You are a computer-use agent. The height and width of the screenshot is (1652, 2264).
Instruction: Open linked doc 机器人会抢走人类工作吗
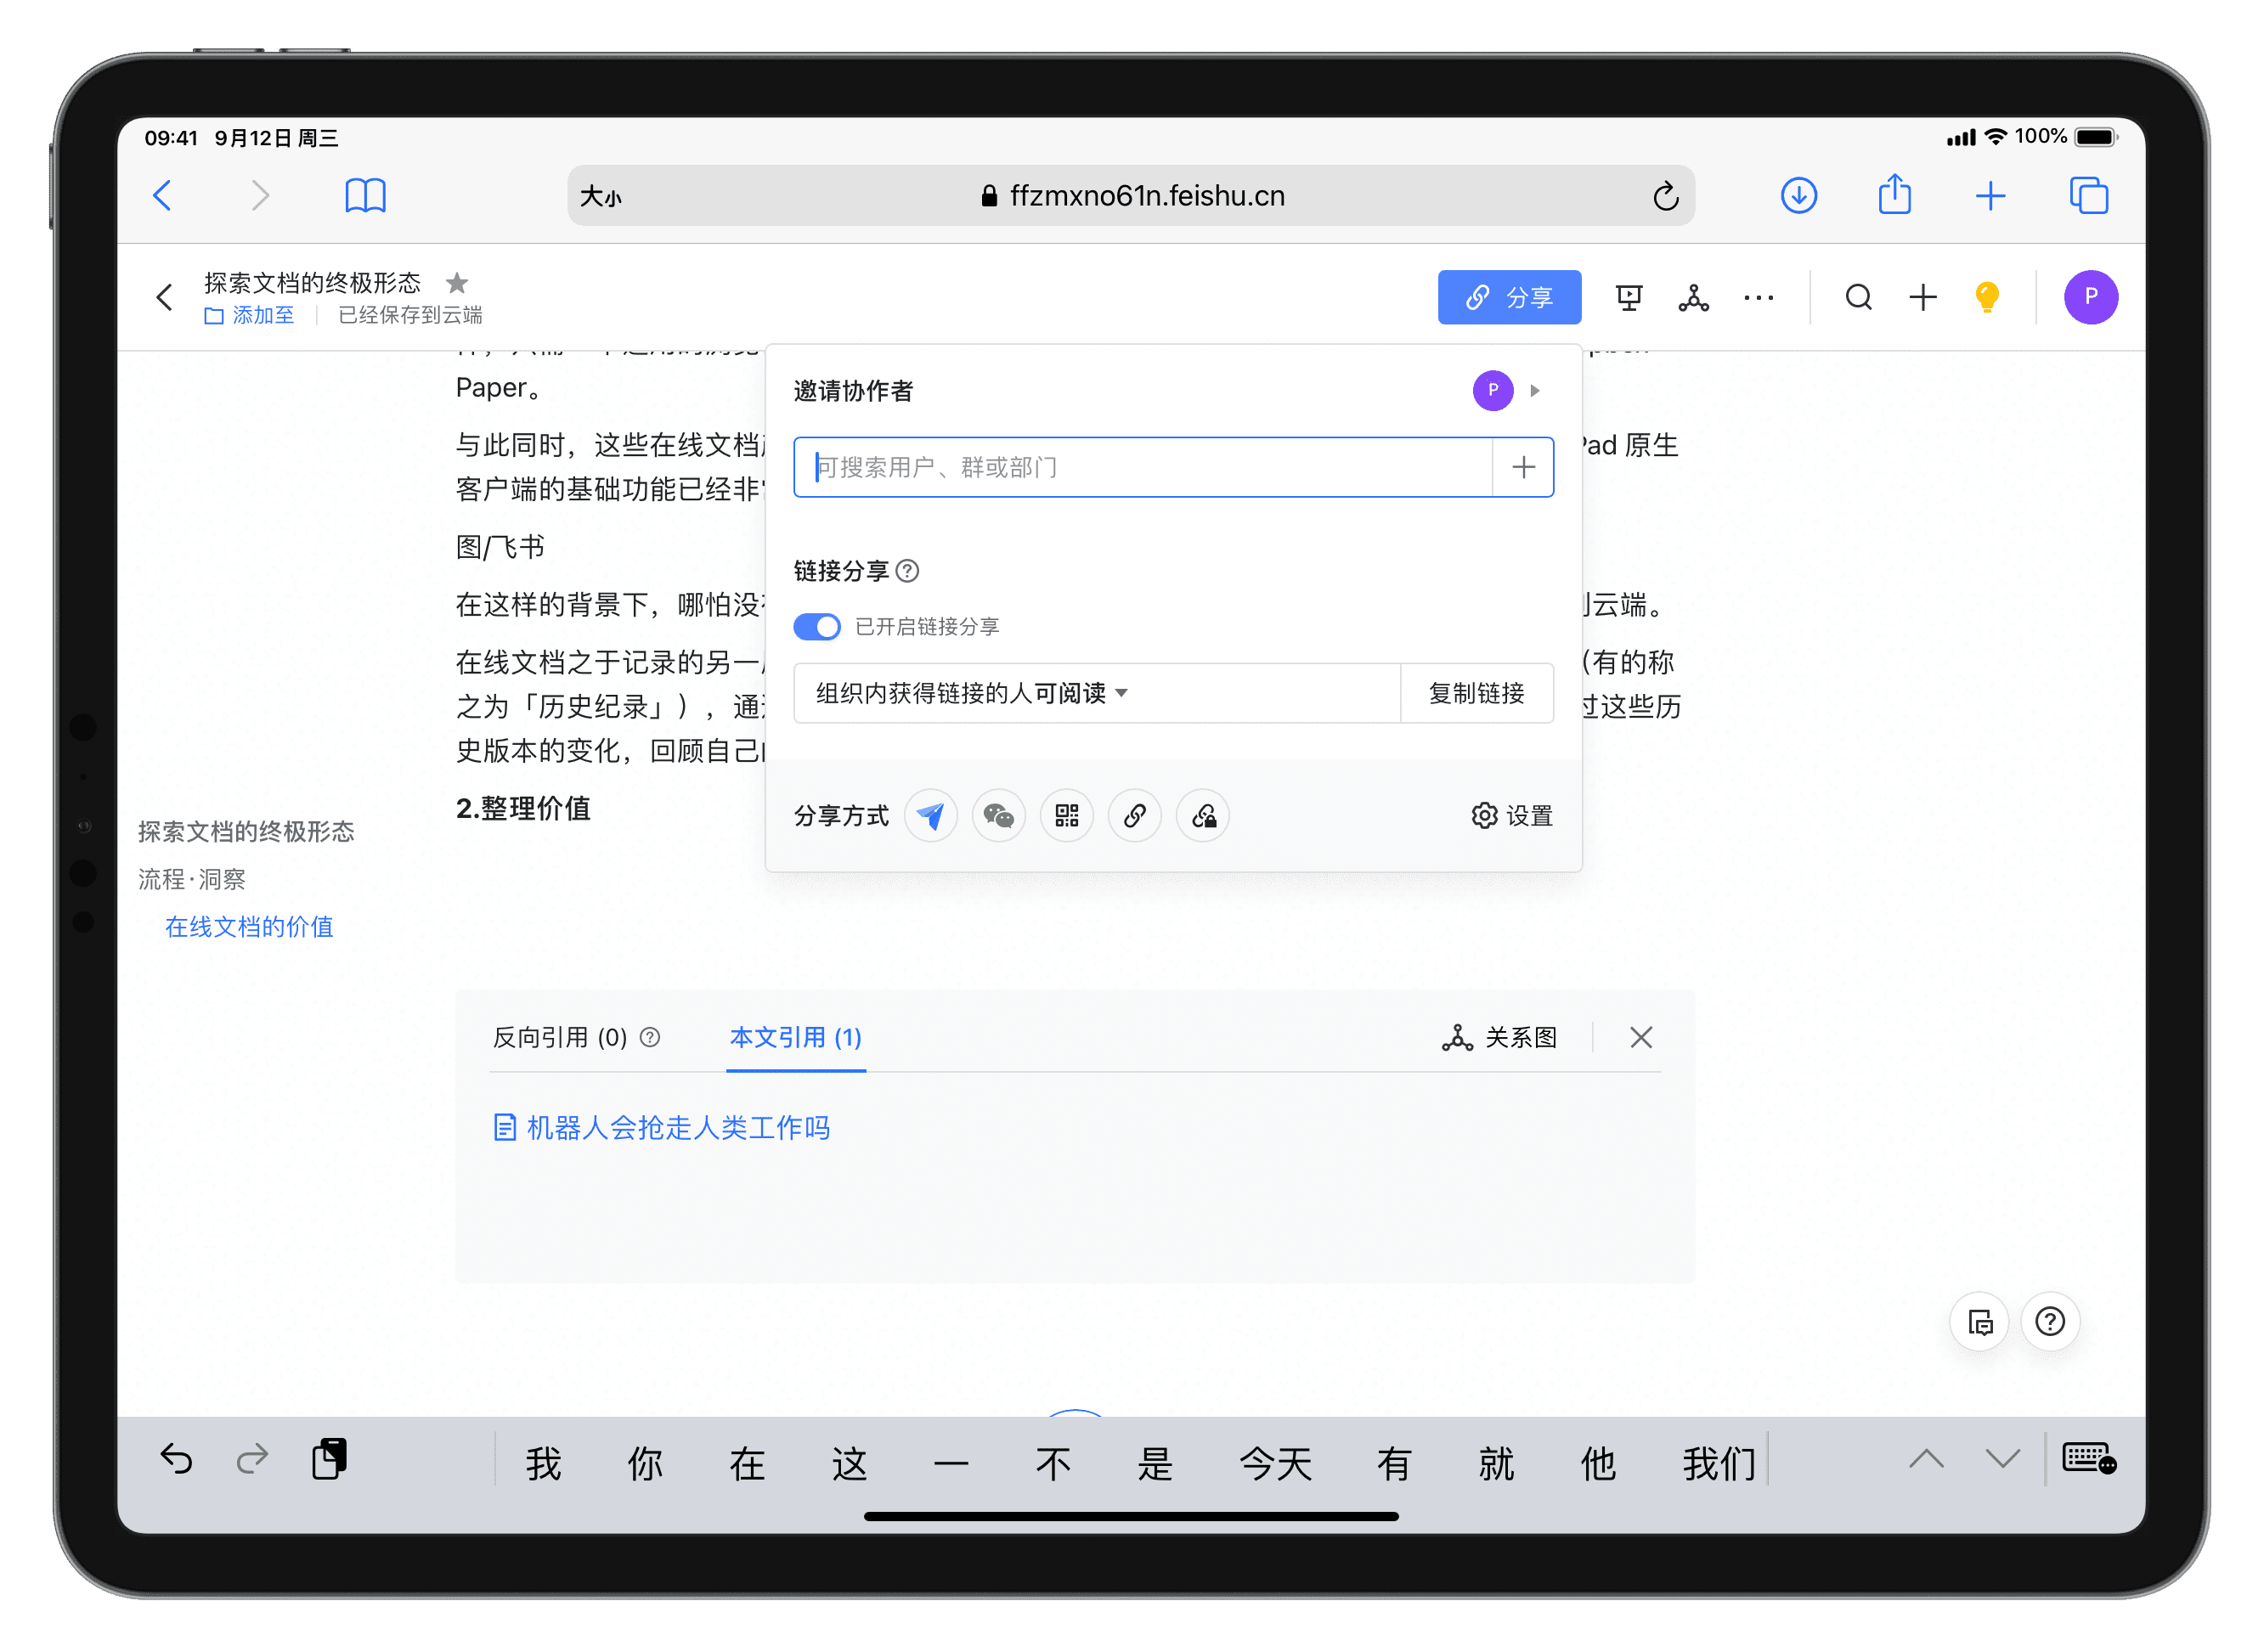tap(662, 1128)
